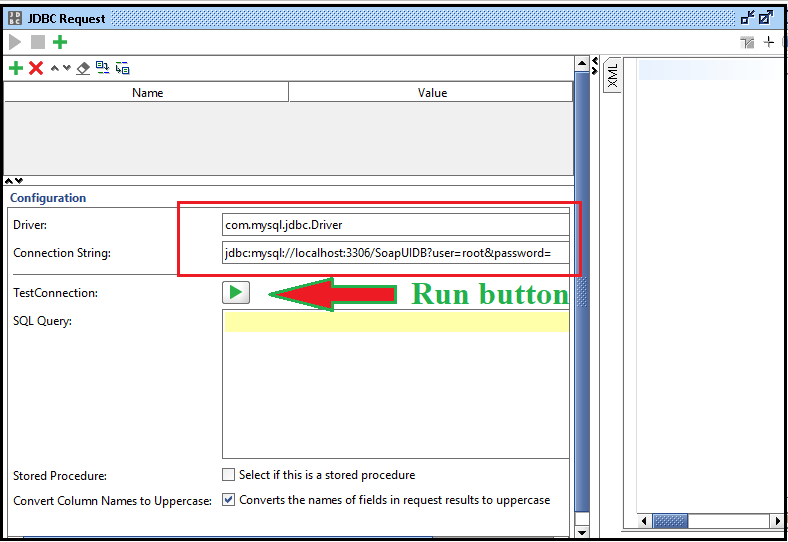
Task: Toggle tab layout icon at top right
Action: 747,43
